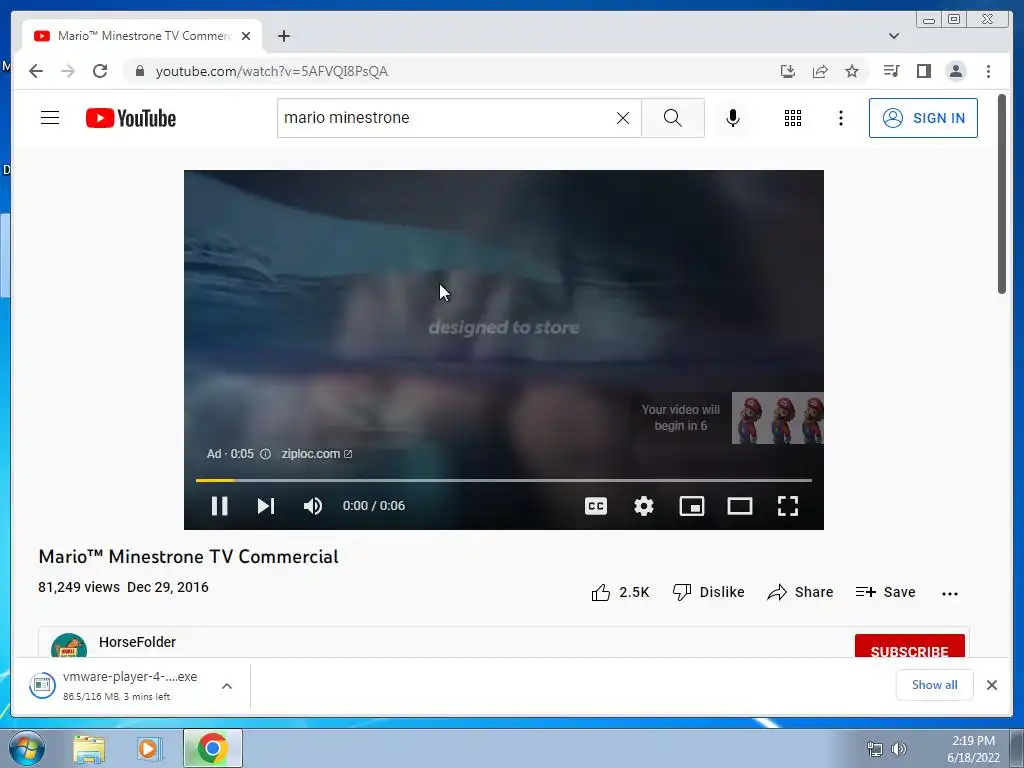
Task: Open the ziploc.com ad link
Action: pos(317,454)
